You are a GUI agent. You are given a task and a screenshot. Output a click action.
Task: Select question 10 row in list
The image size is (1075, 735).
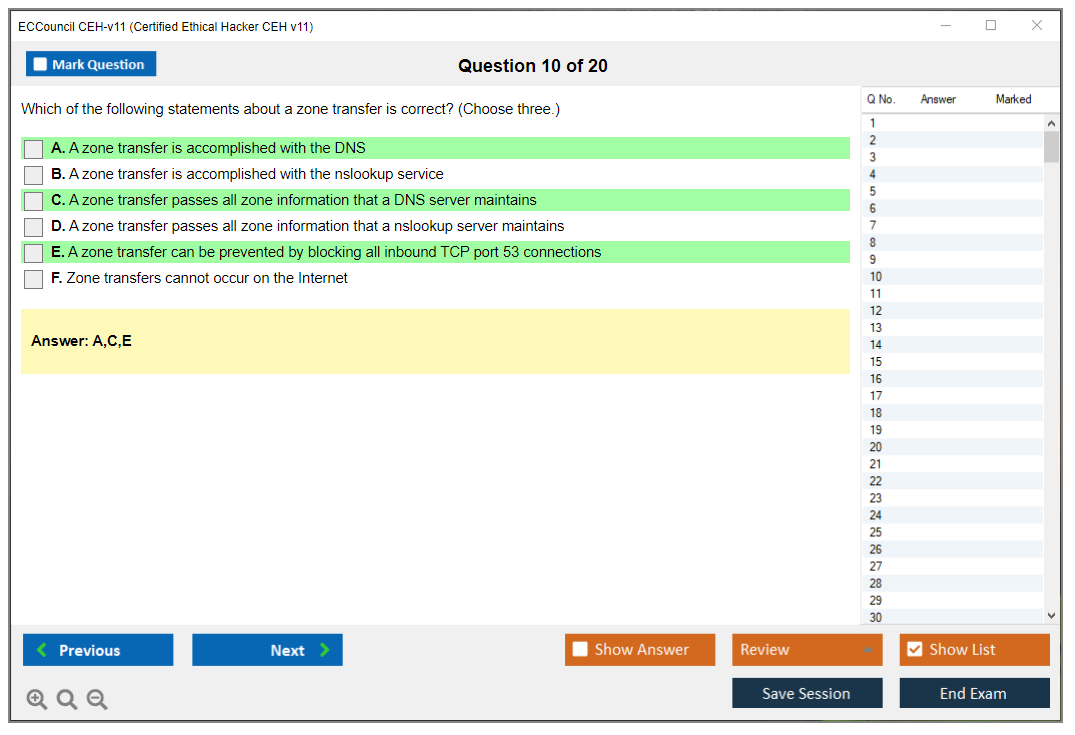pyautogui.click(x=876, y=277)
